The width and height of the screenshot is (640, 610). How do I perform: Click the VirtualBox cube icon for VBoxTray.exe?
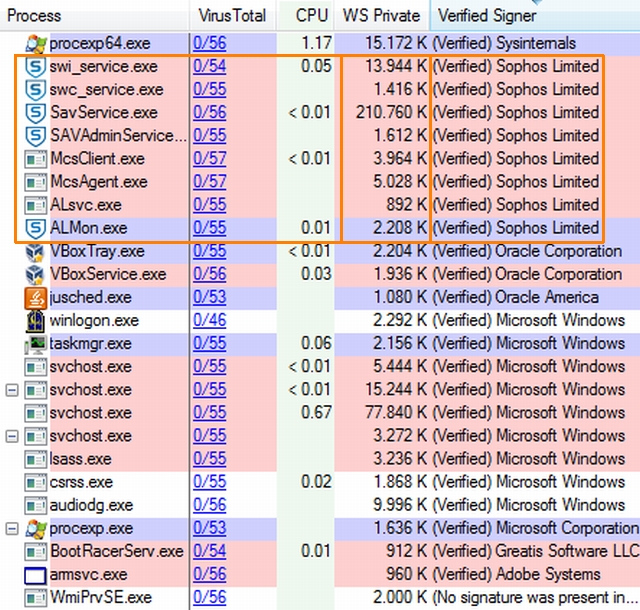35,252
